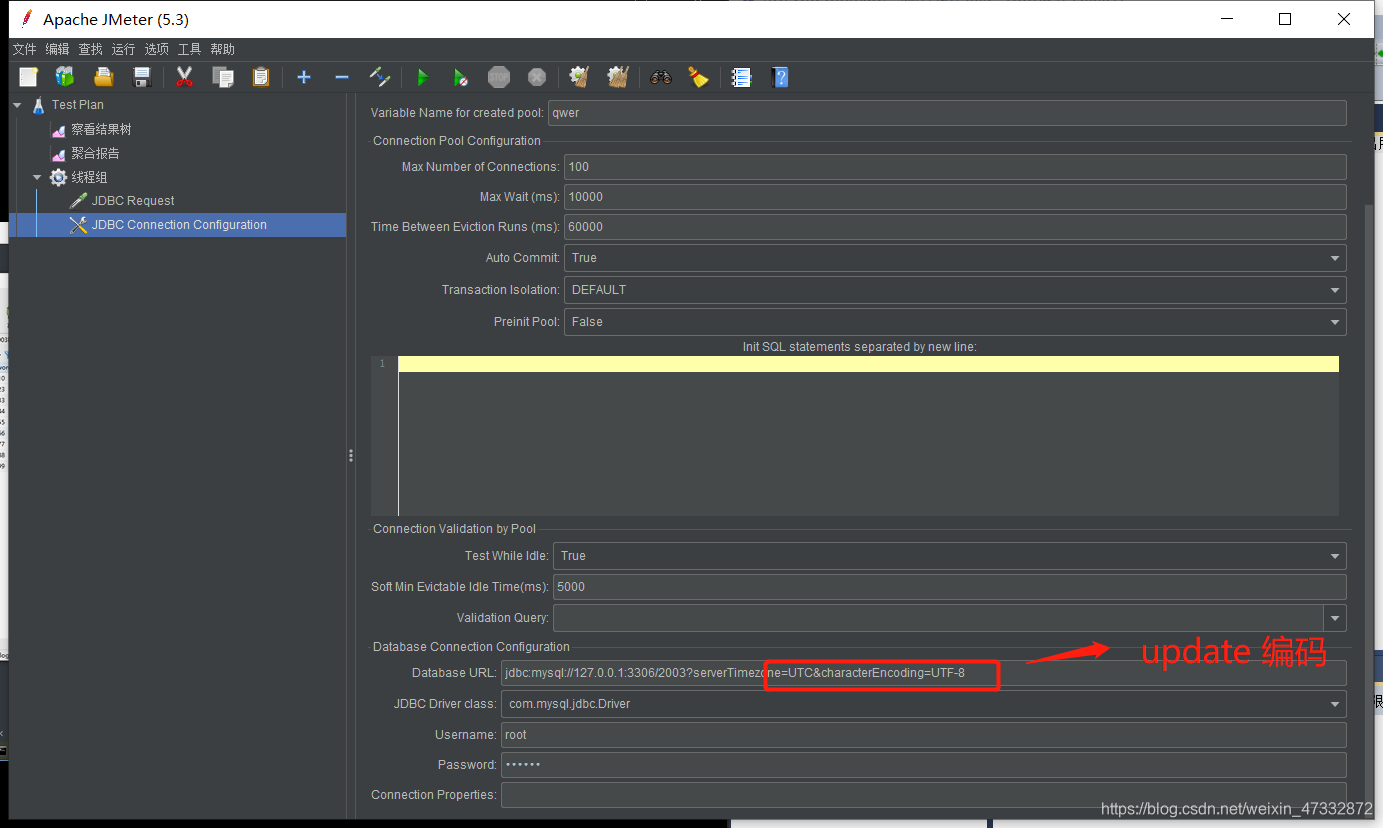Open the Auto Commit dropdown
The image size is (1383, 828).
(x=955, y=258)
